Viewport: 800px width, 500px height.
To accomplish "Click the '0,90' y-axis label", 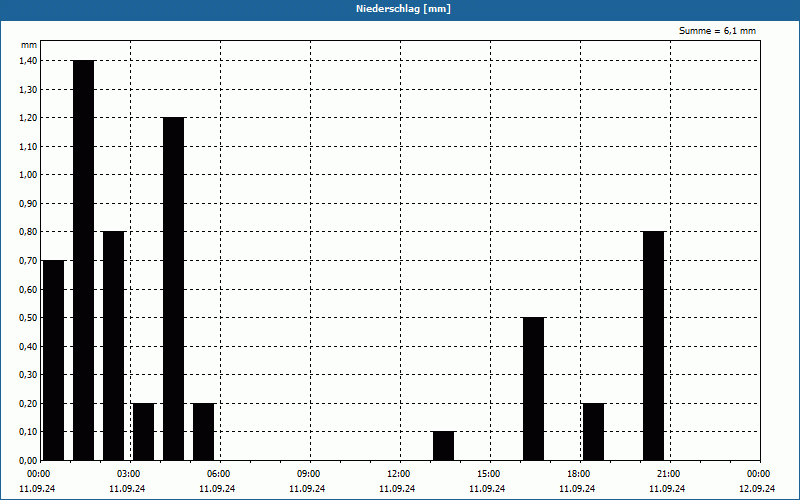I will click(x=28, y=204).
